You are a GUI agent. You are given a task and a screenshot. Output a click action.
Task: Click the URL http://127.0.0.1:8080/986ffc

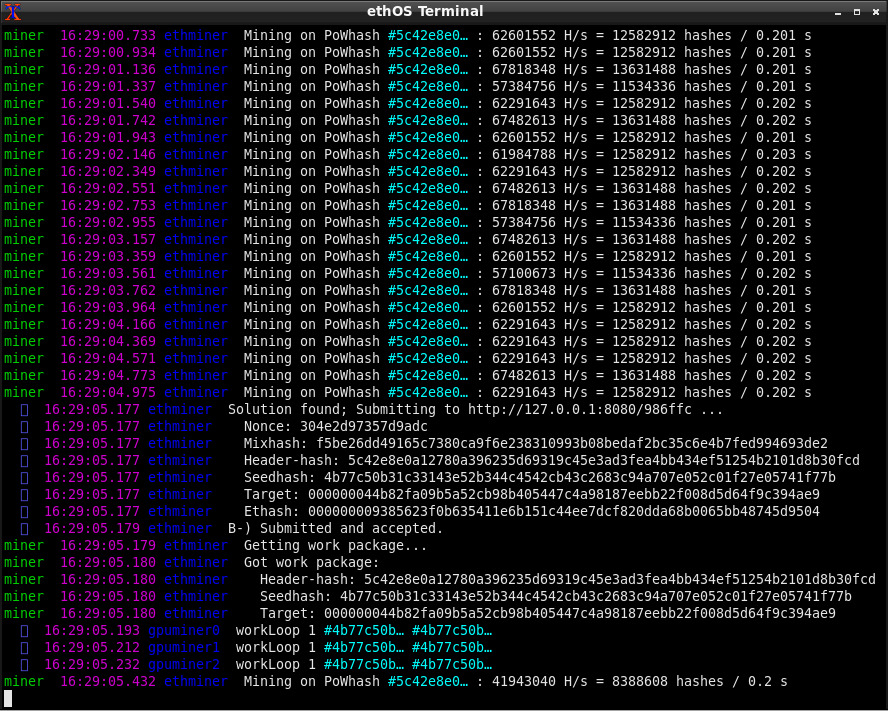pos(579,410)
